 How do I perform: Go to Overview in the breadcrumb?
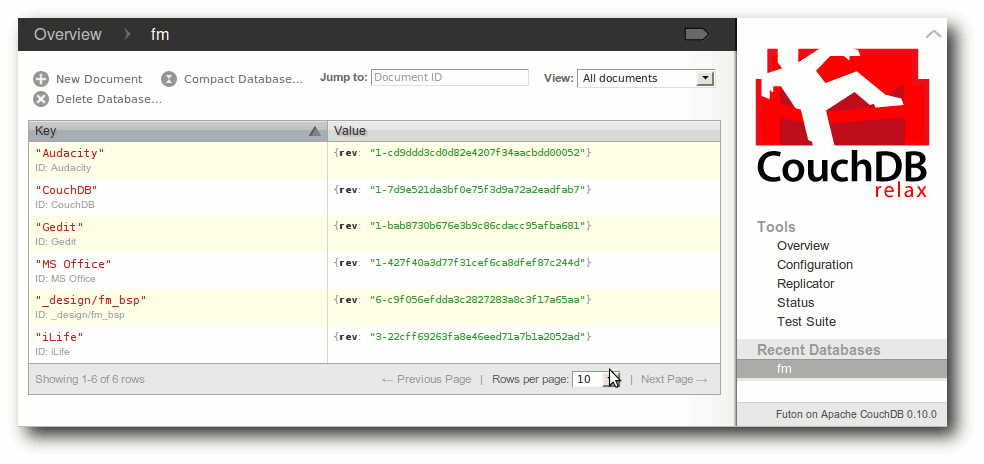68,35
